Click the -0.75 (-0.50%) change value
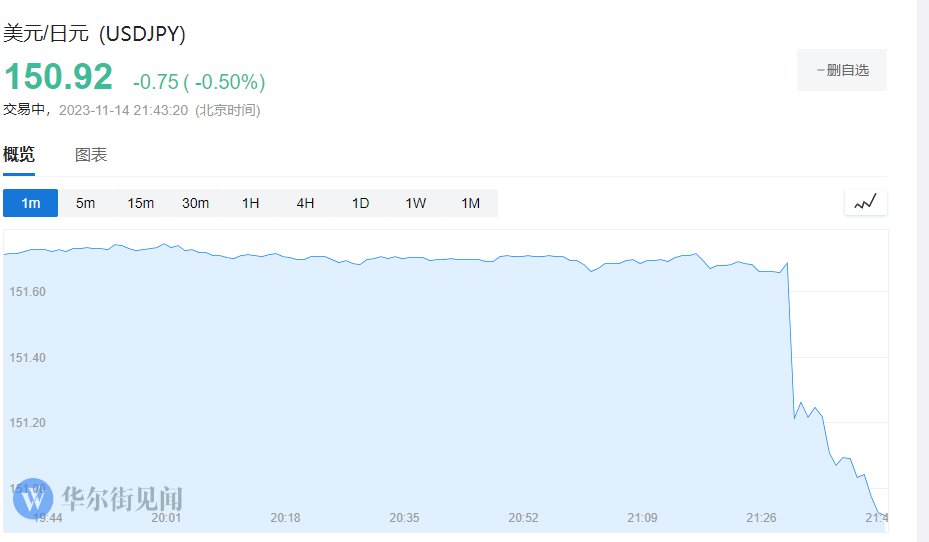The image size is (929, 542). (x=199, y=82)
